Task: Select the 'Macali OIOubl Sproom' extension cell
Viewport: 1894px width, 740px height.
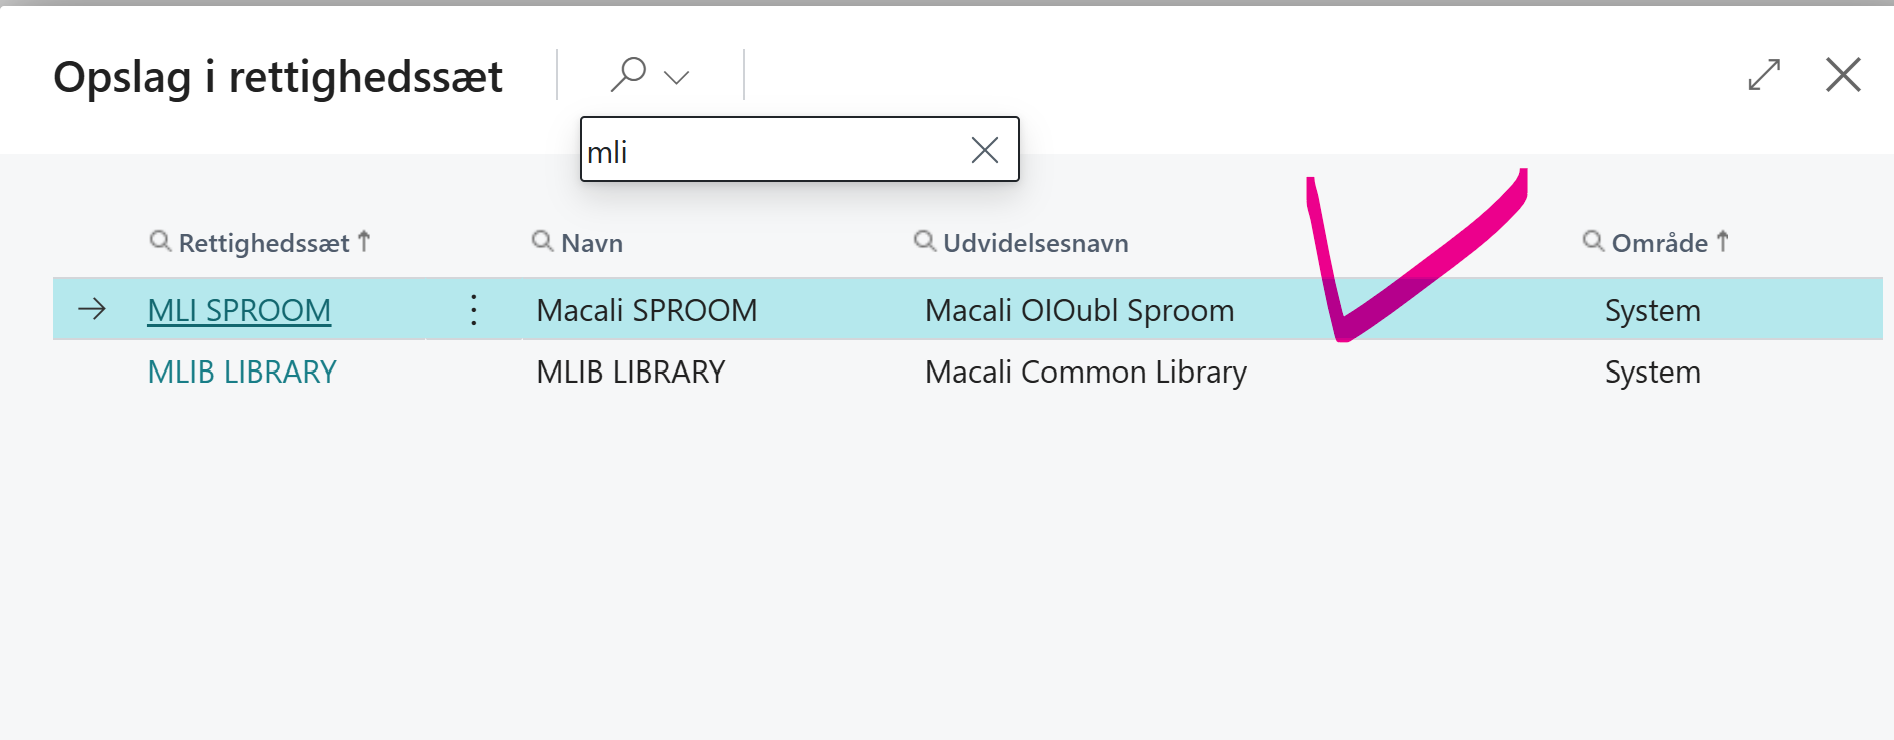Action: 1079,311
